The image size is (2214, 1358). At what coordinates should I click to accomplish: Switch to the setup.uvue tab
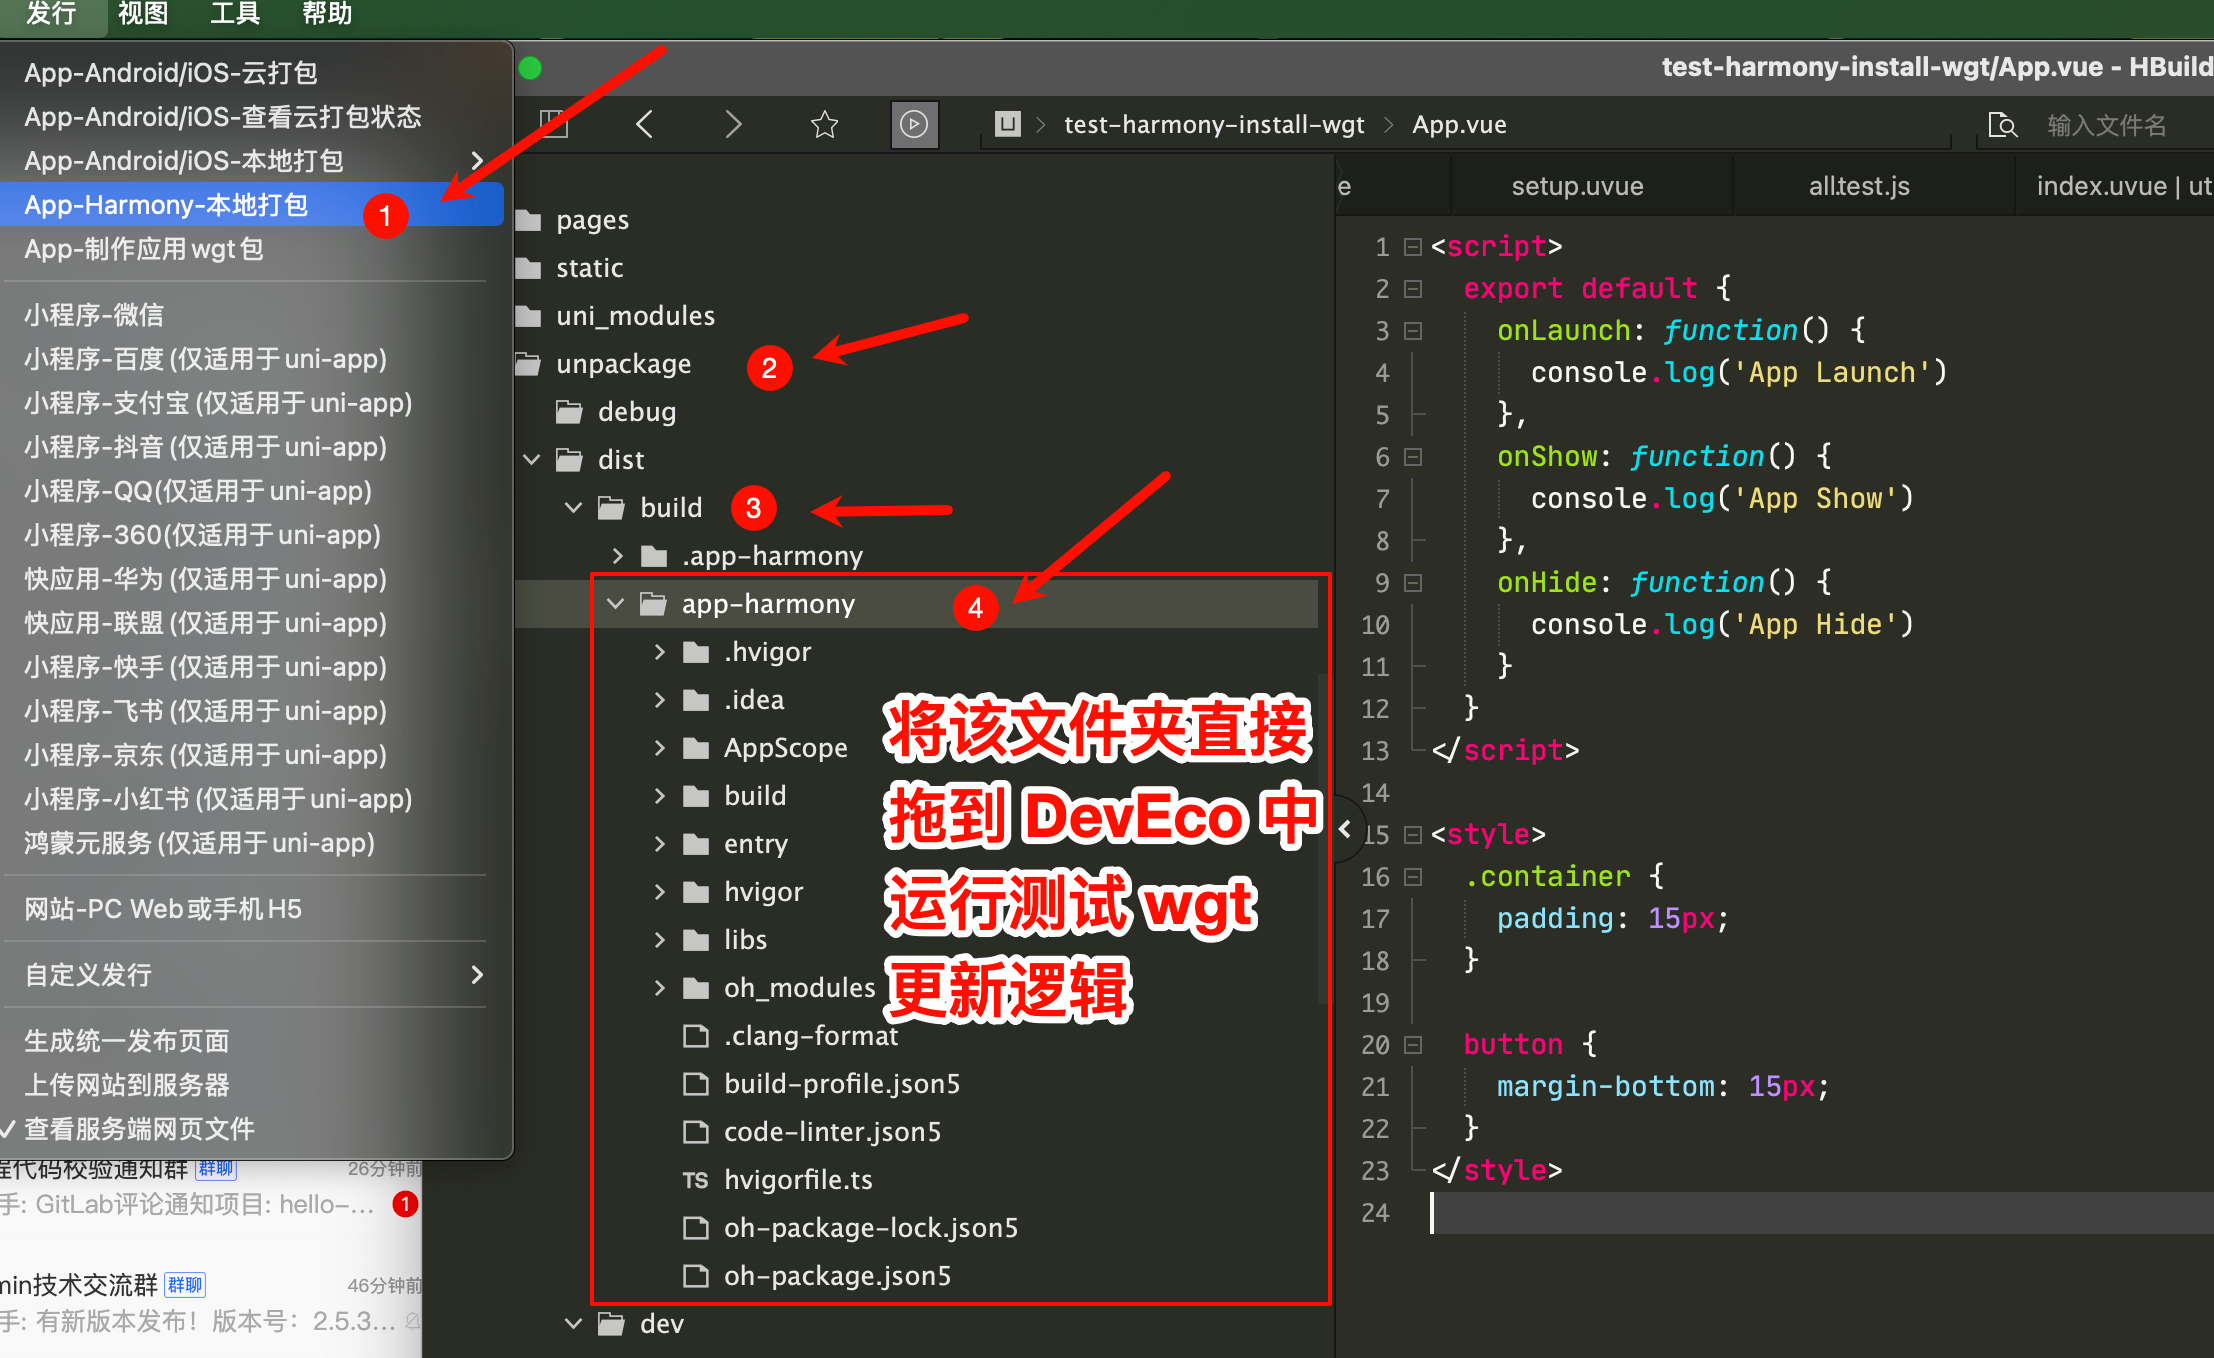[x=1577, y=186]
